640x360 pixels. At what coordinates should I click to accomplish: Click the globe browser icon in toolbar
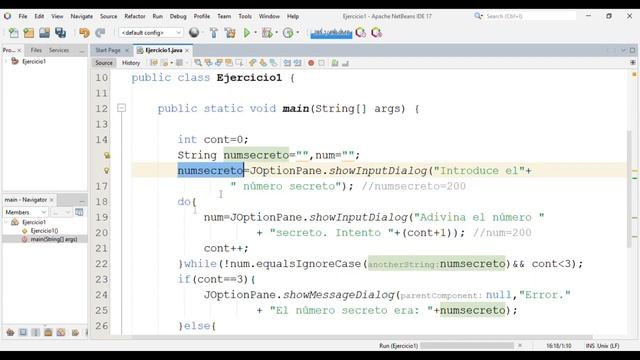pyautogui.click(x=194, y=33)
